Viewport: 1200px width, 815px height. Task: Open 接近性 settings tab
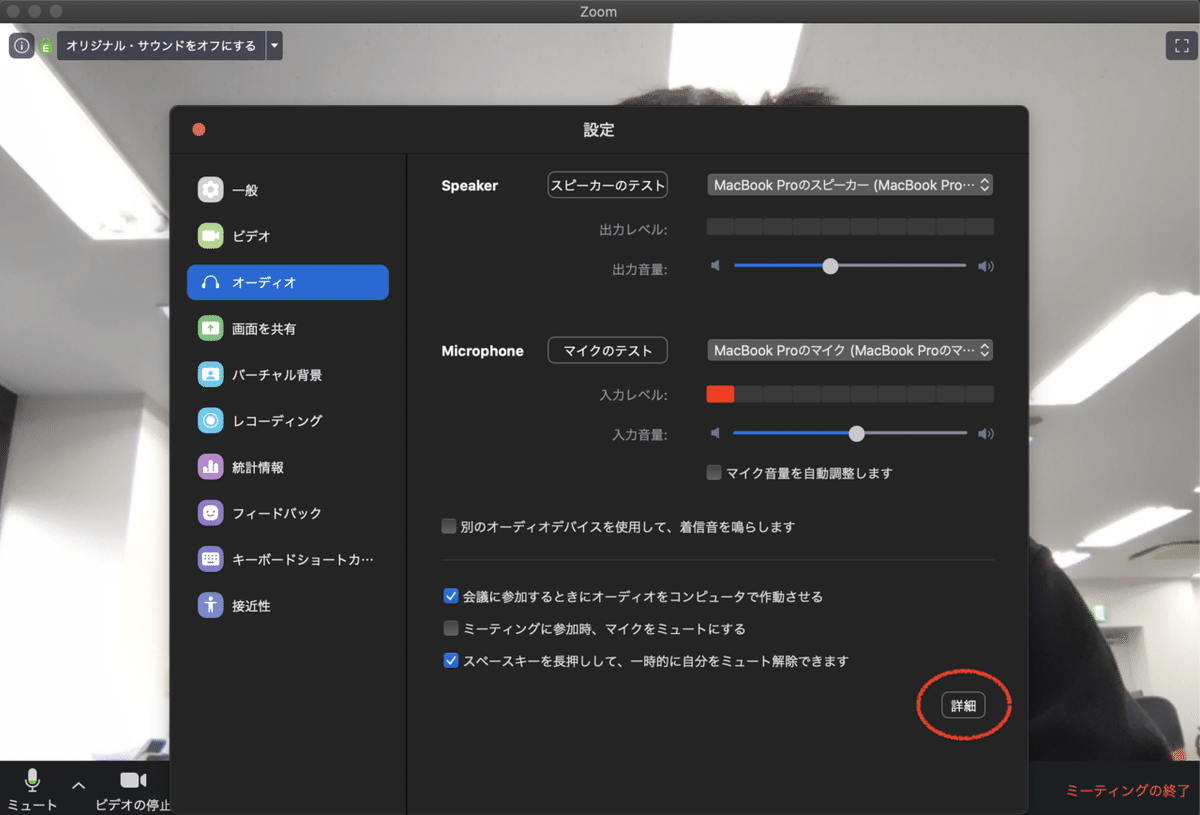tap(288, 605)
